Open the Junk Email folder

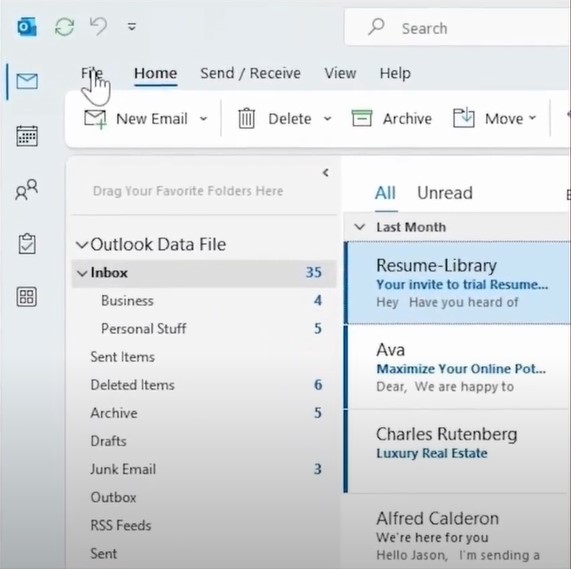[204, 469]
